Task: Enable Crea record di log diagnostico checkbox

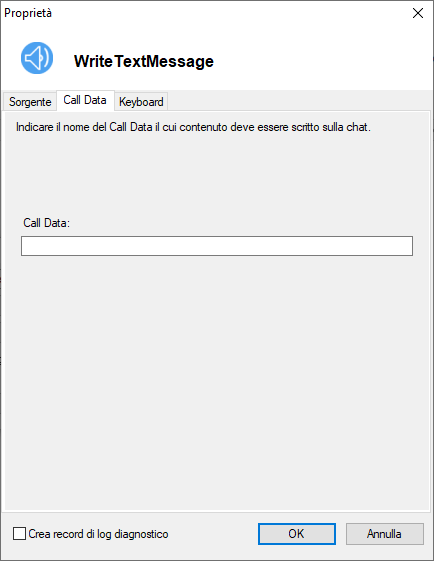Action: 19,533
